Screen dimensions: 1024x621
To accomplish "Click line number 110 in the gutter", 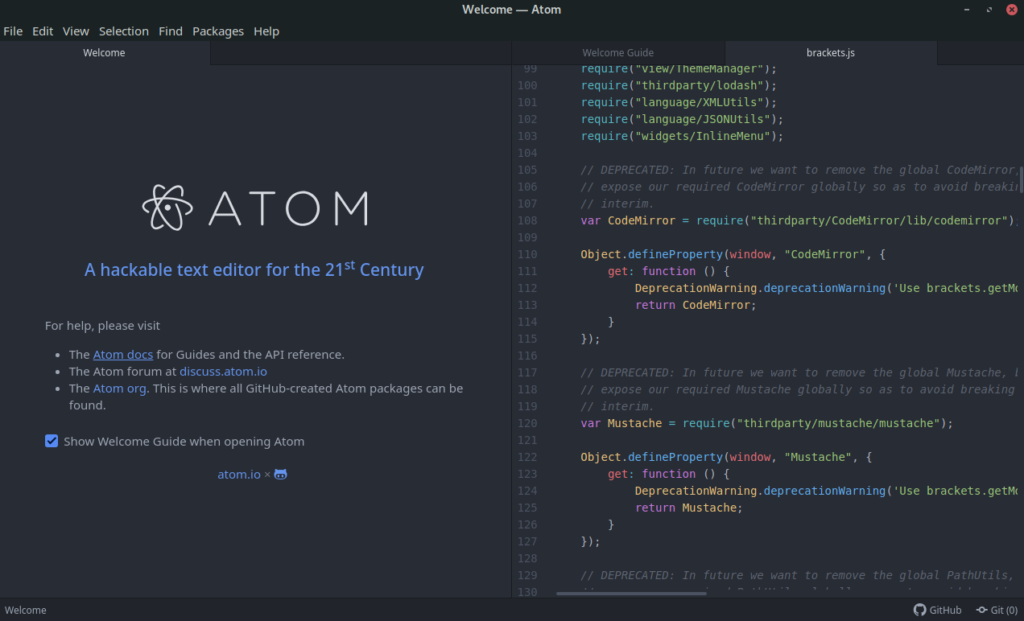I will 527,254.
